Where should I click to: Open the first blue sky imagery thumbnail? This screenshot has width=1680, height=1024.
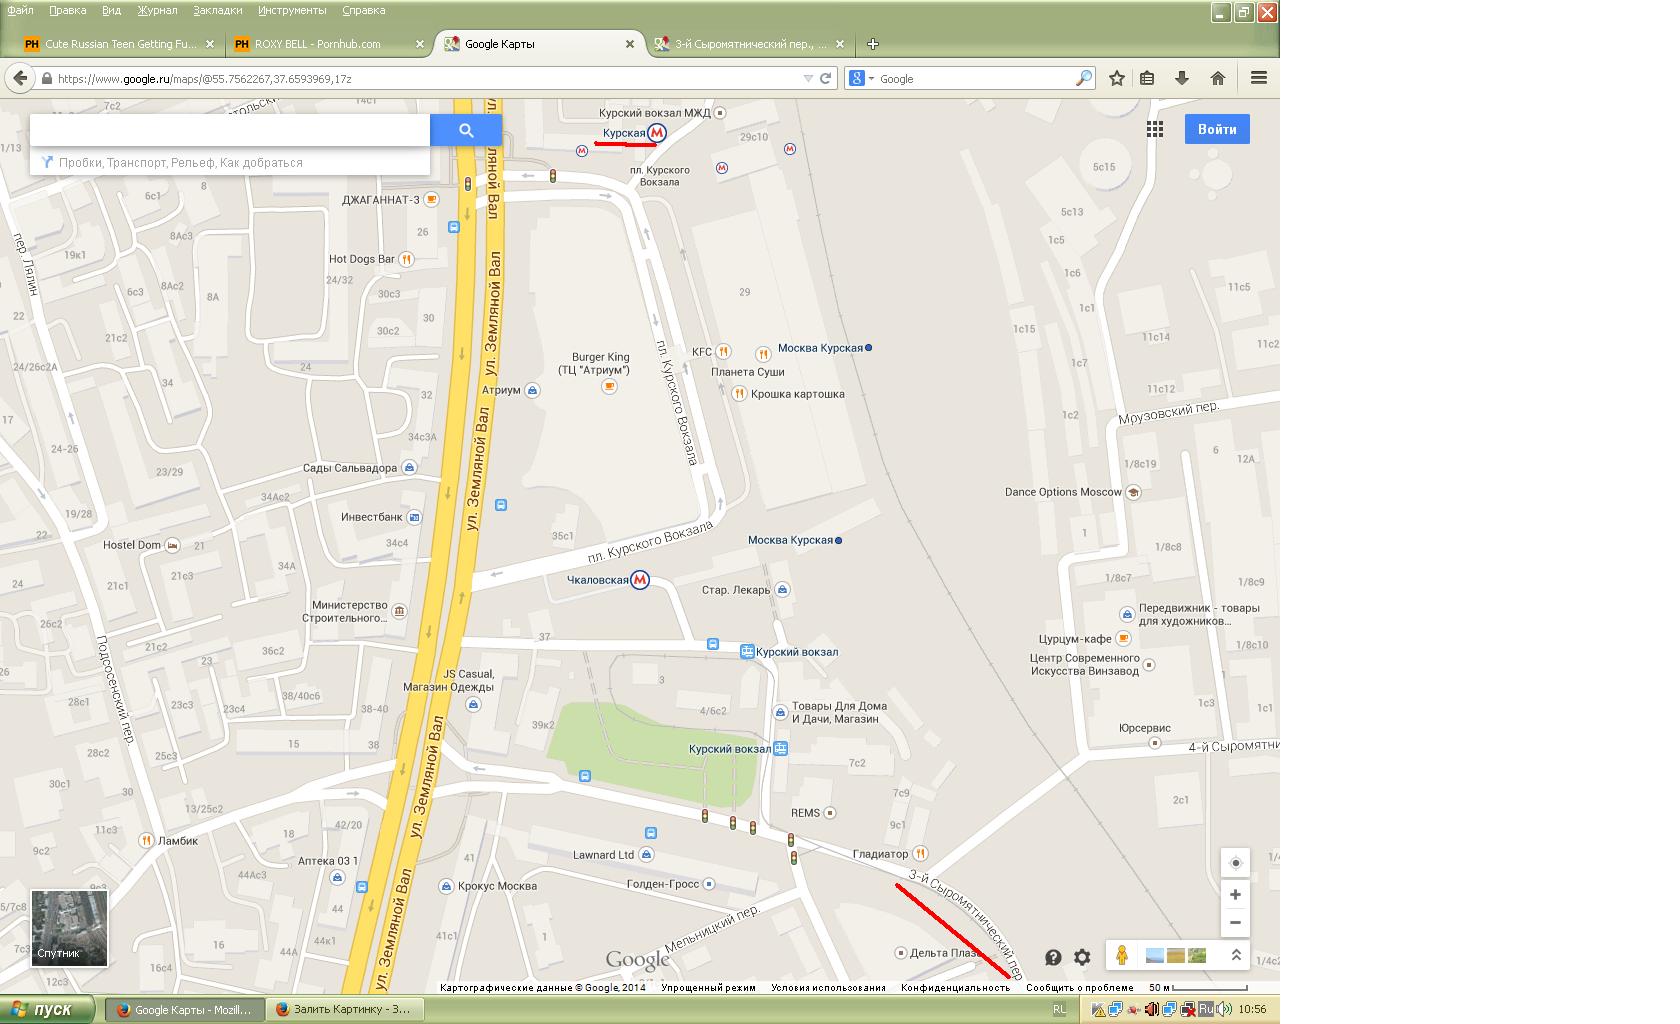[x=1154, y=956]
